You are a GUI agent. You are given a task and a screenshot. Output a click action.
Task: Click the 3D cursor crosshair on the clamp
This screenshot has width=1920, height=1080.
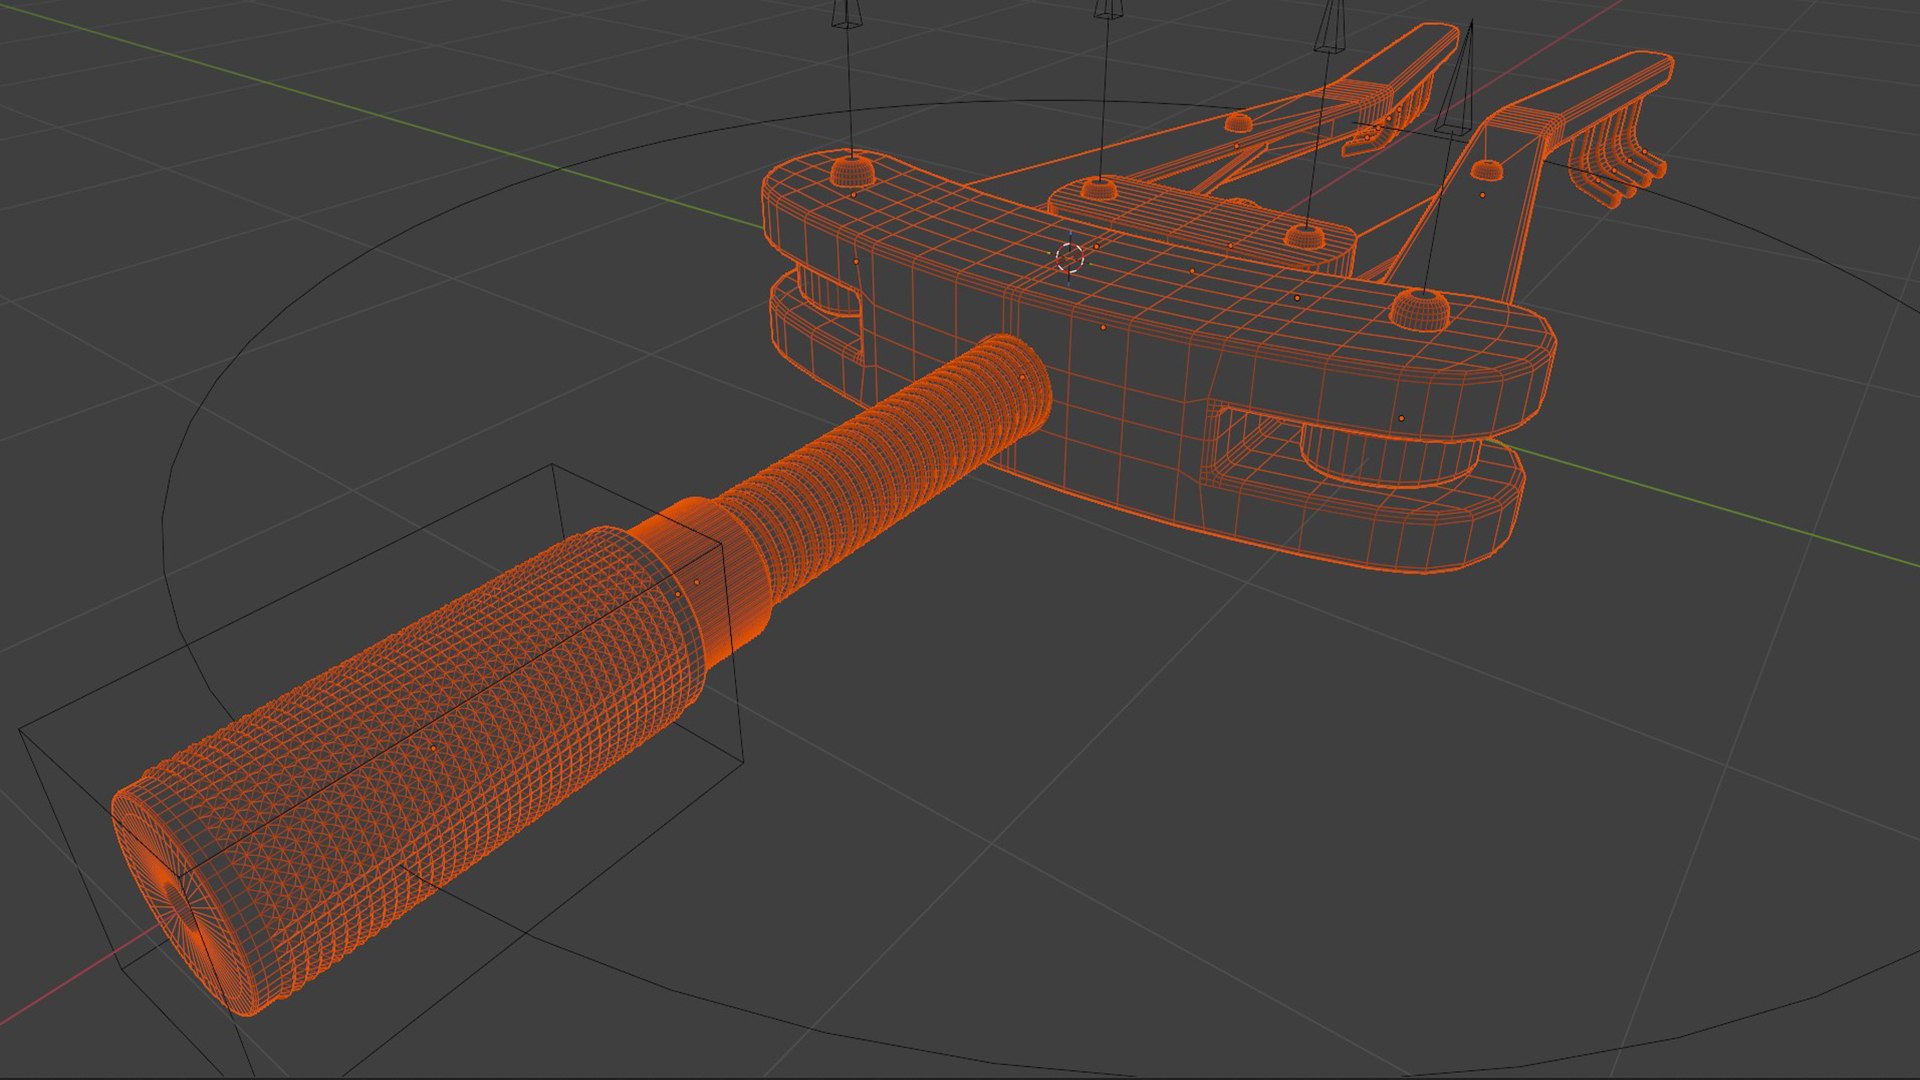pyautogui.click(x=1069, y=257)
